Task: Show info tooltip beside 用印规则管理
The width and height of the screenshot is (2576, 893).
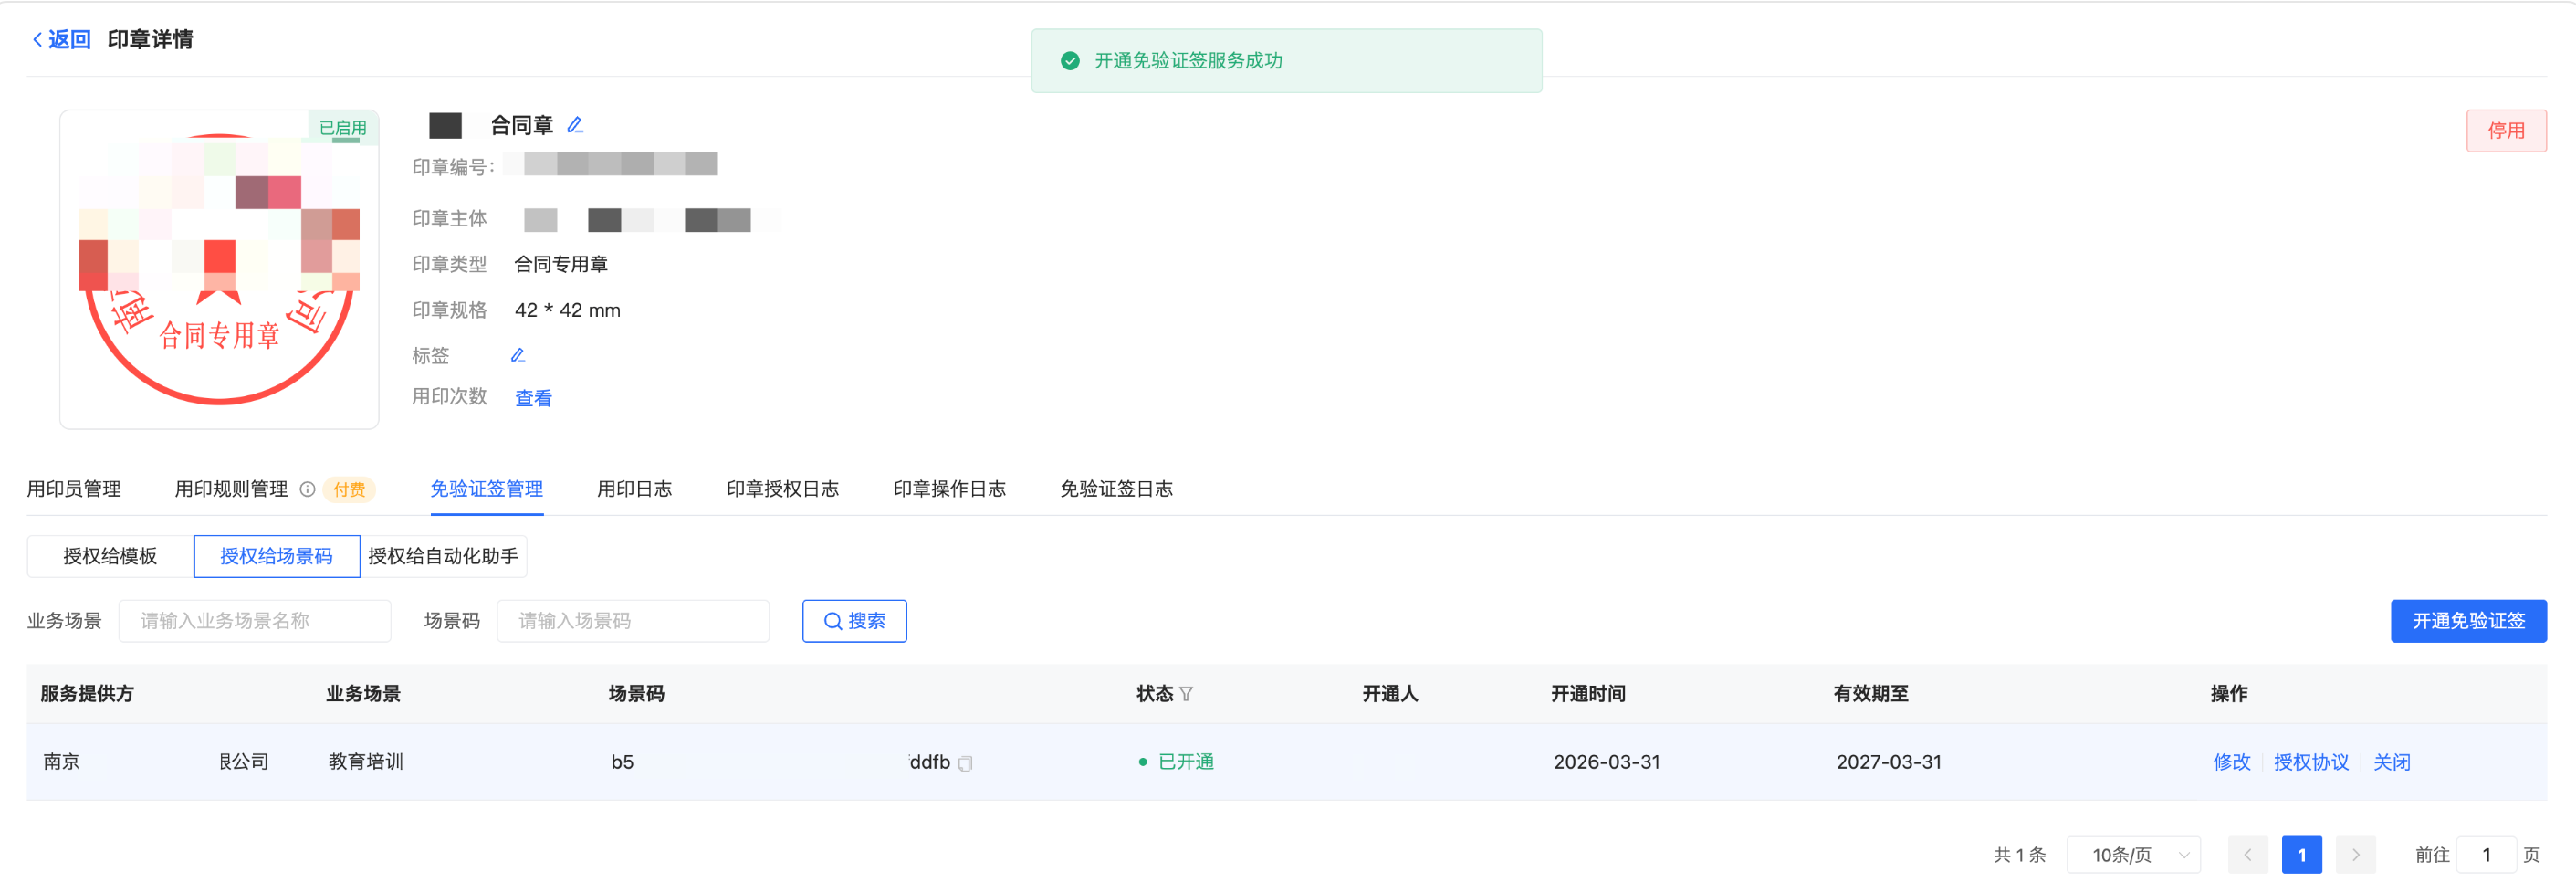Action: tap(308, 489)
